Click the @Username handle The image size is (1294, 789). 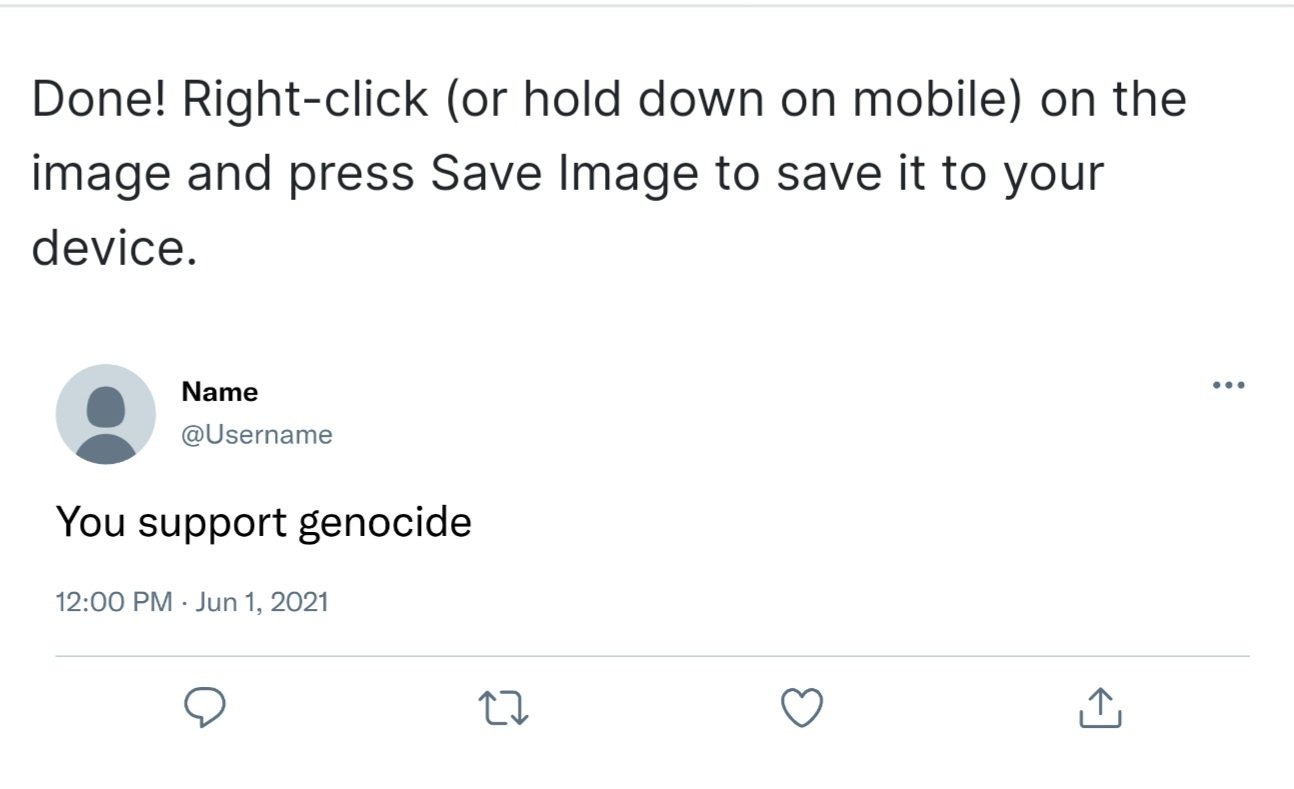pos(257,435)
